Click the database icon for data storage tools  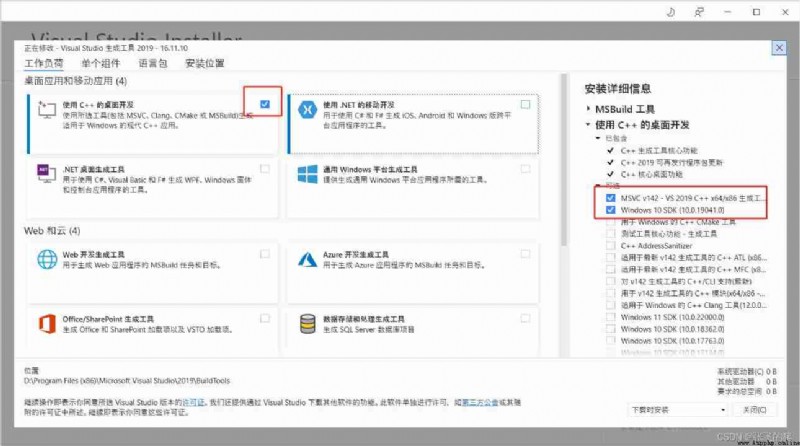tap(307, 324)
